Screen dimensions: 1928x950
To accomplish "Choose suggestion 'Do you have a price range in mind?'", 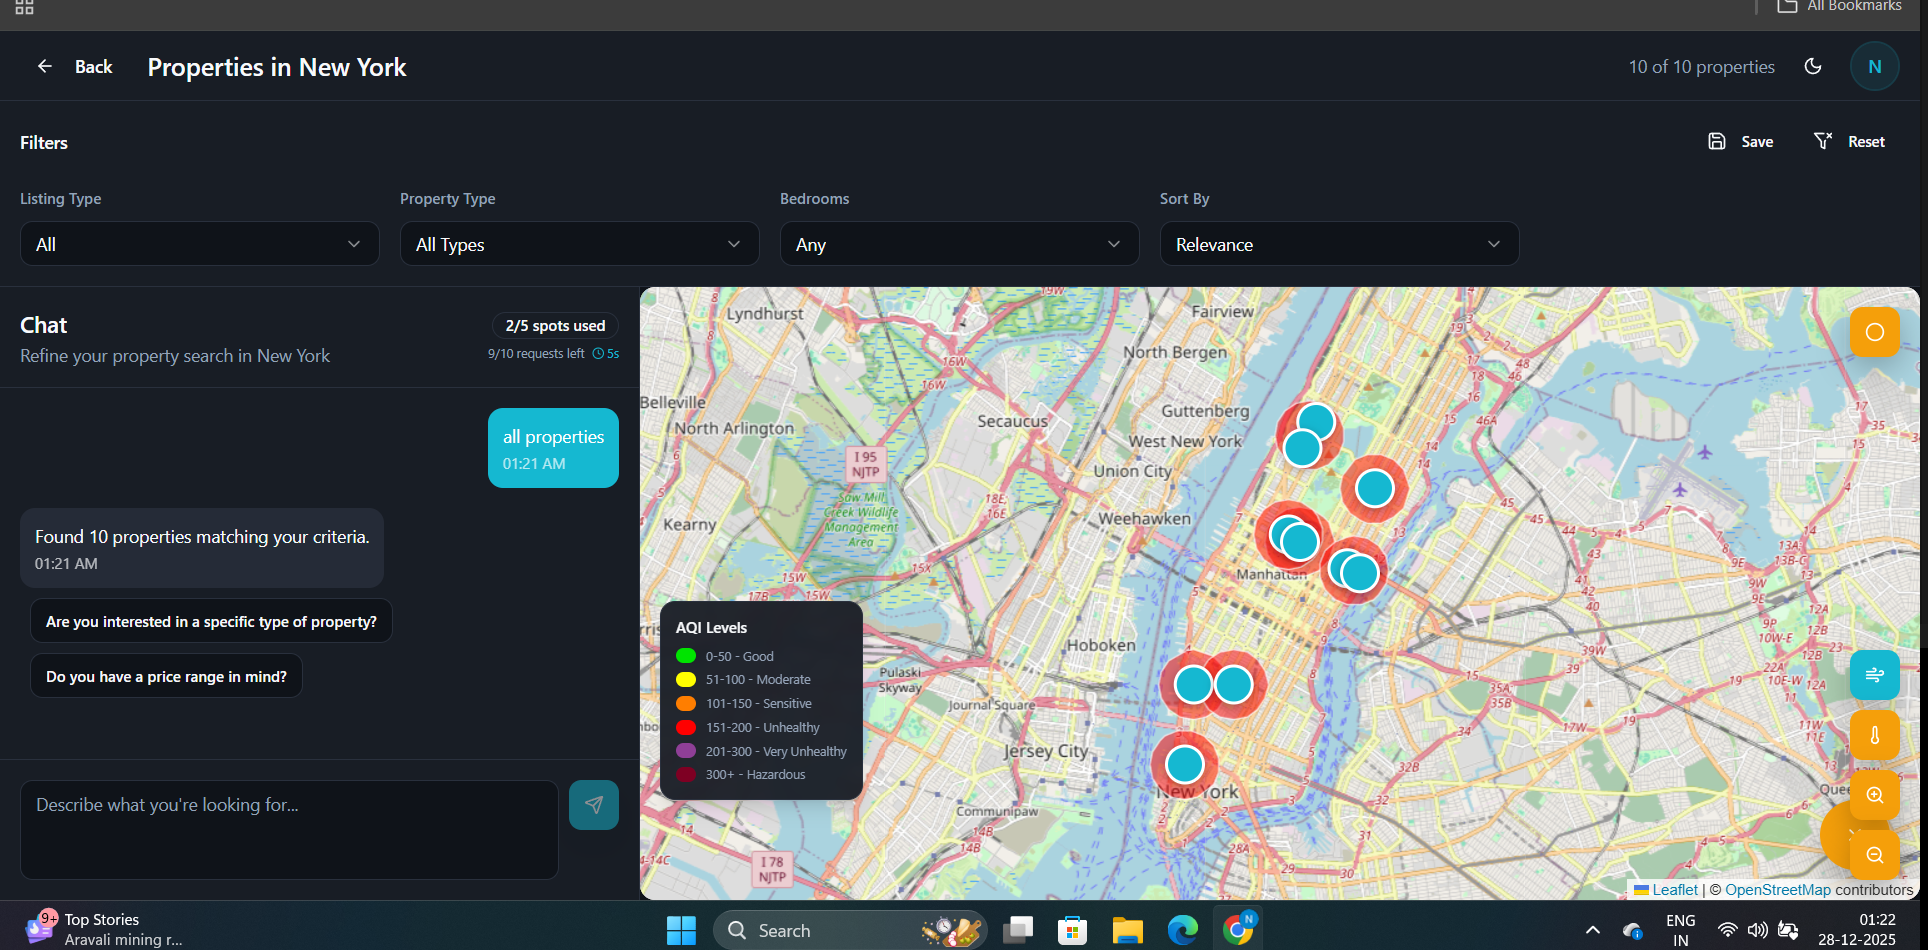I will [166, 676].
